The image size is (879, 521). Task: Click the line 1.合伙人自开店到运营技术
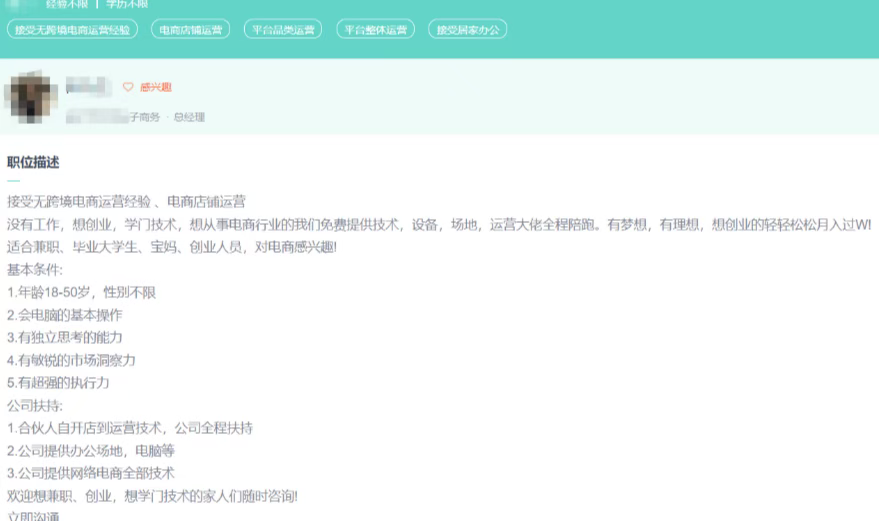pos(129,428)
